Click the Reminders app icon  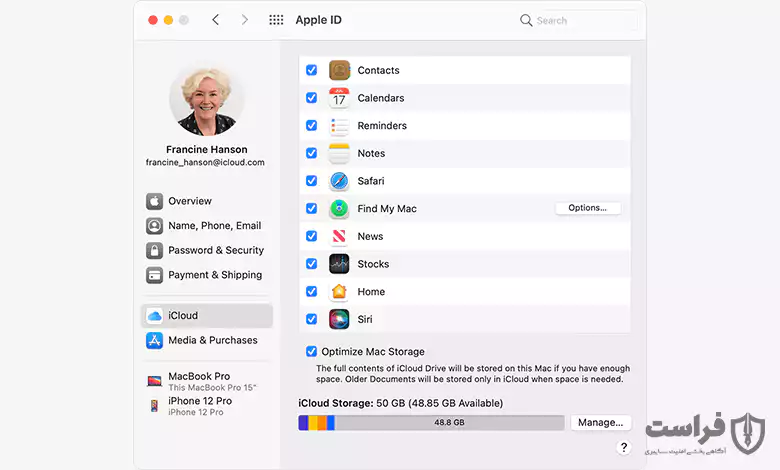coord(339,126)
